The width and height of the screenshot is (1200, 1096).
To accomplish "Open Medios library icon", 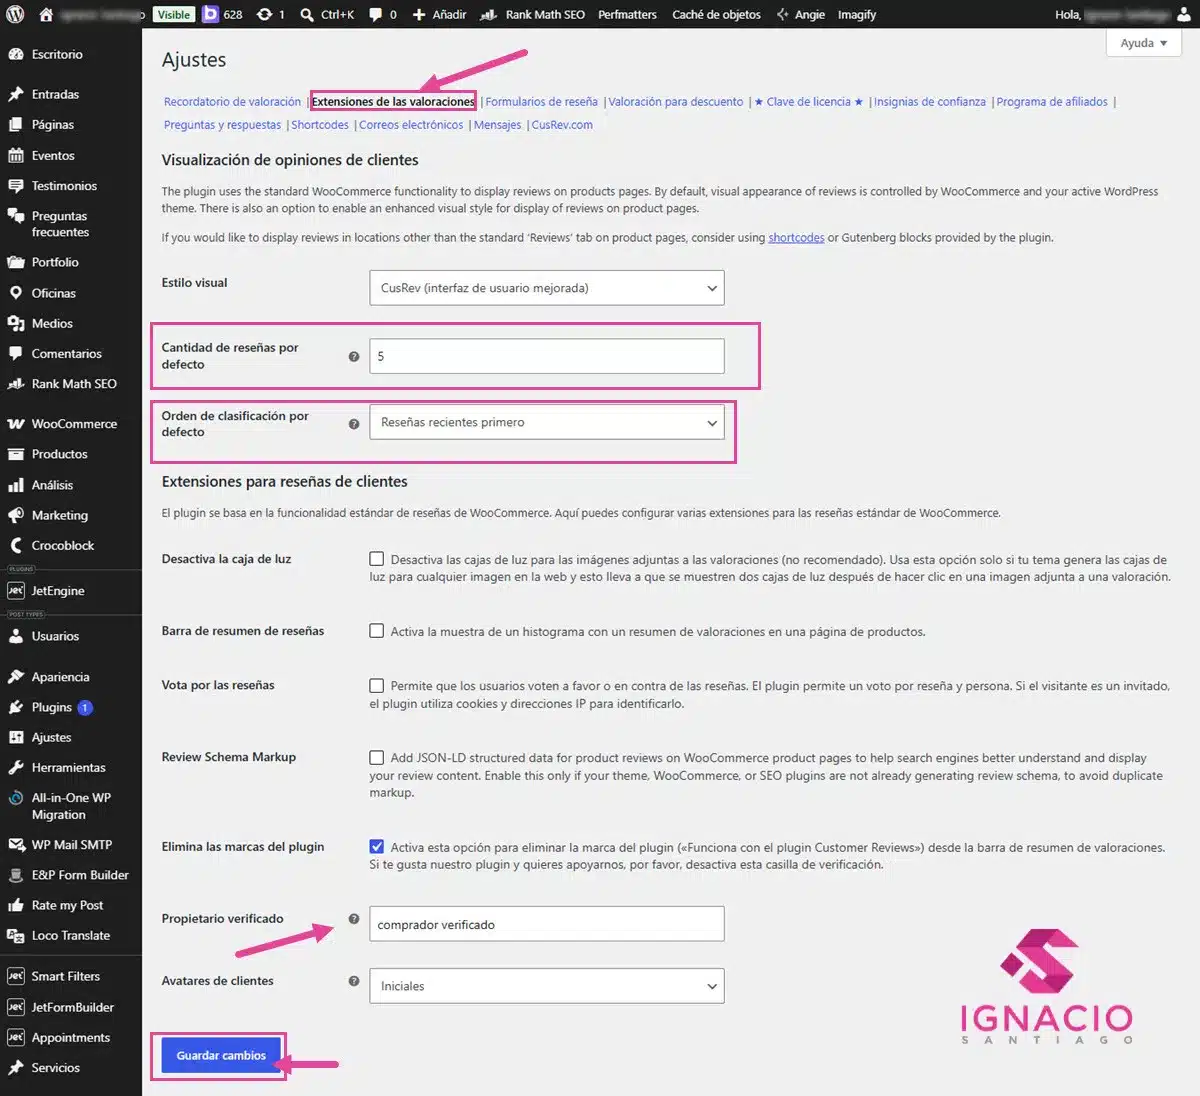I will pyautogui.click(x=16, y=323).
